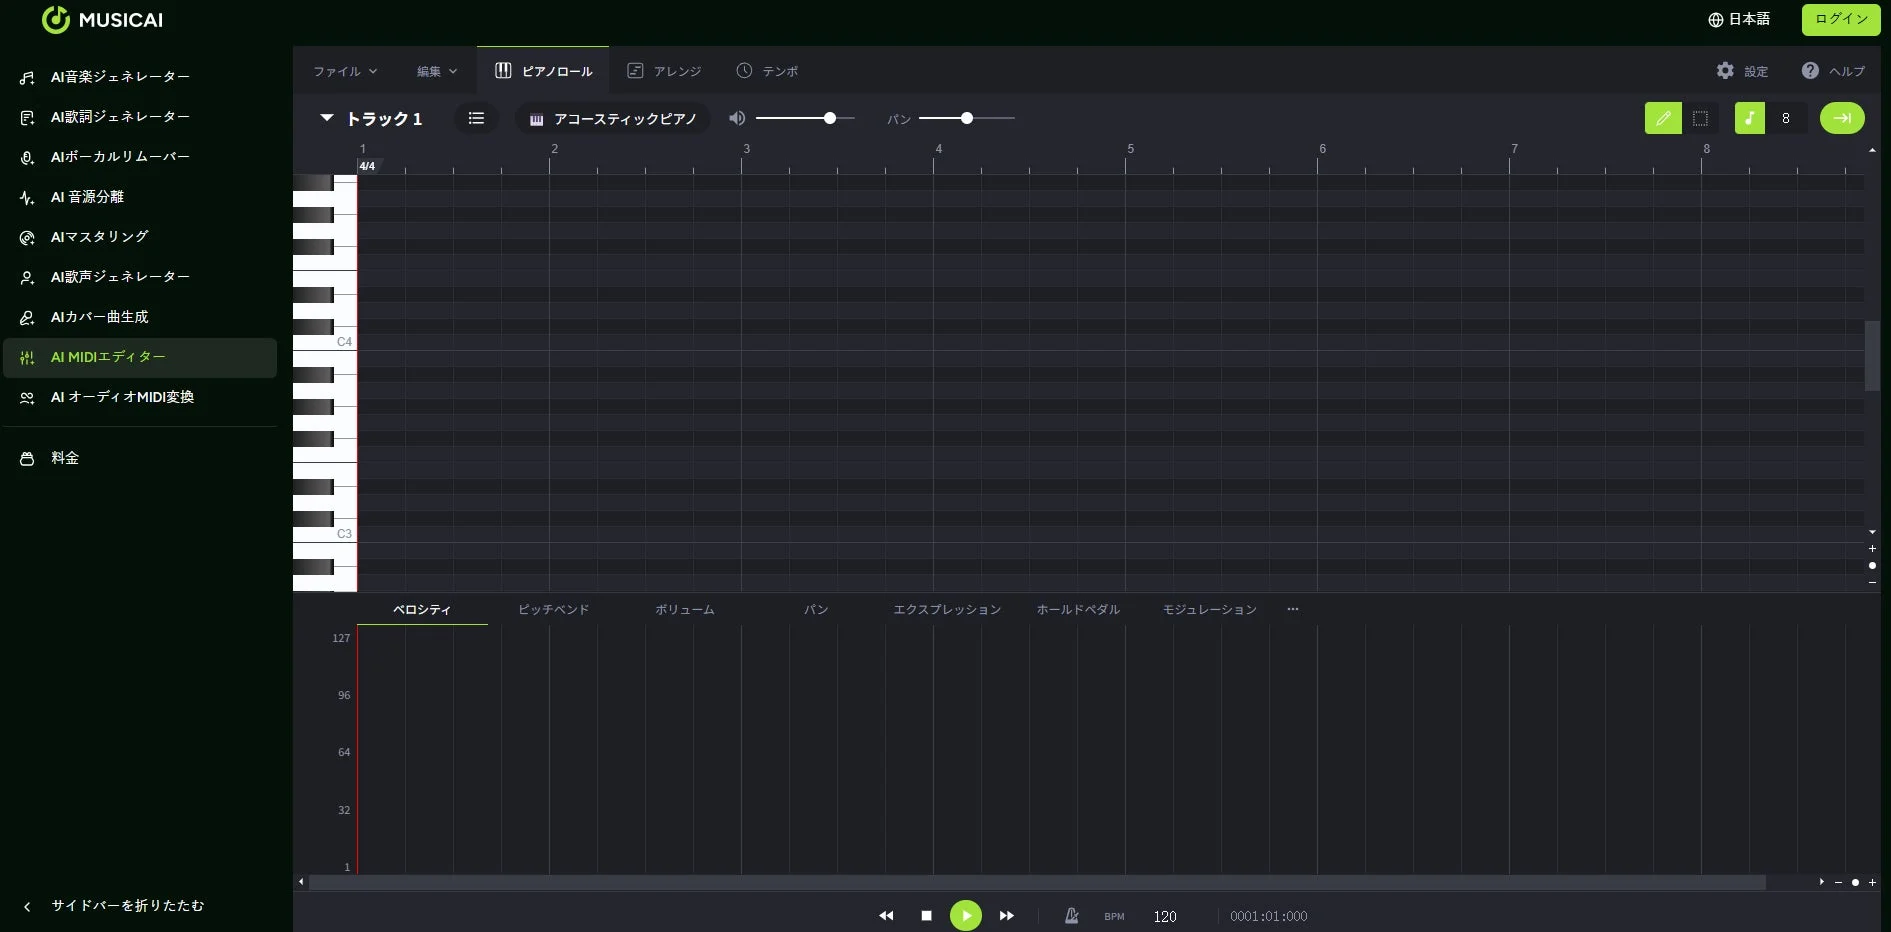
Task: Collapse トラック 1 using its triangle toggle
Action: click(326, 118)
